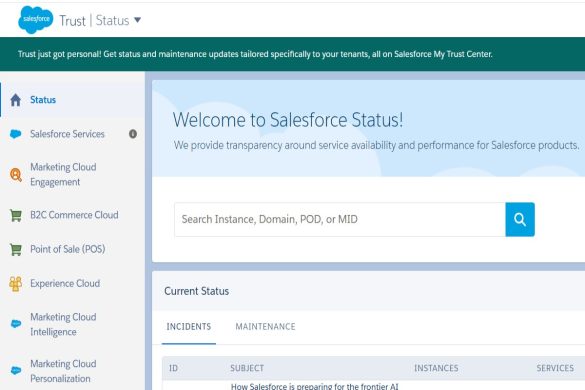The height and width of the screenshot is (390, 585).
Task: Switch to the MAINTENANCE tab
Action: [265, 327]
